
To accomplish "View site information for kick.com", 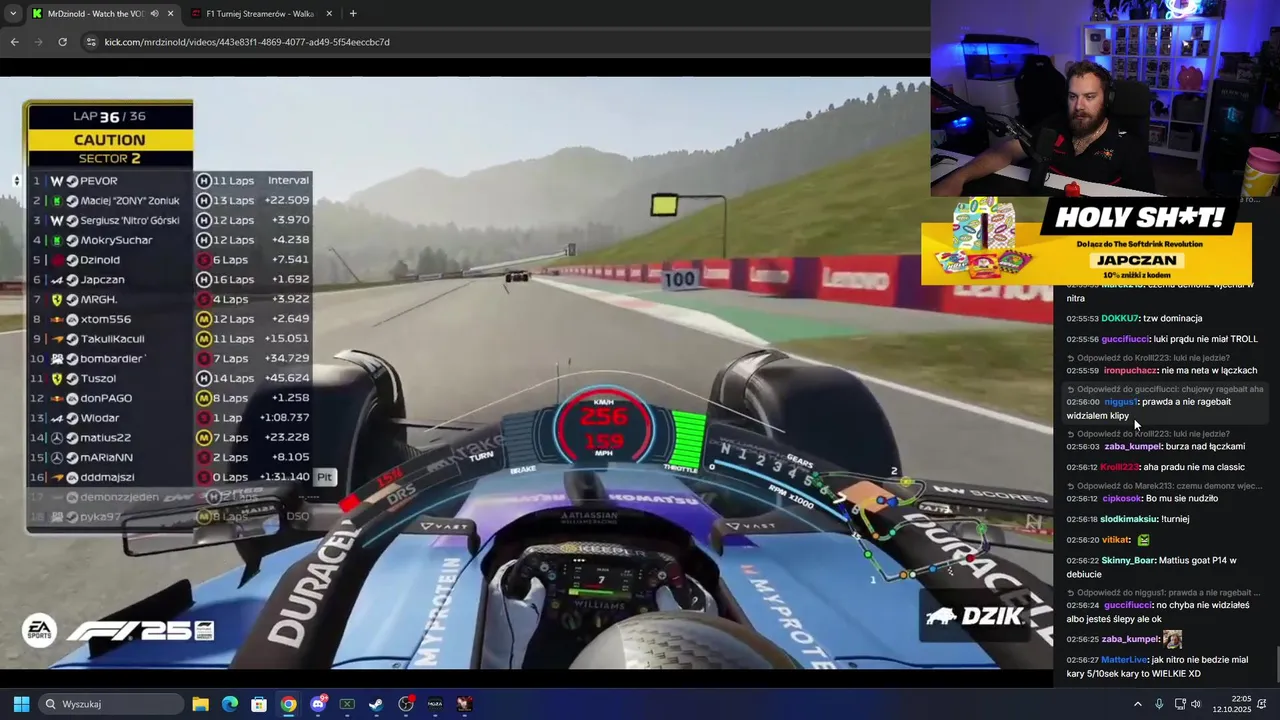I will [91, 42].
